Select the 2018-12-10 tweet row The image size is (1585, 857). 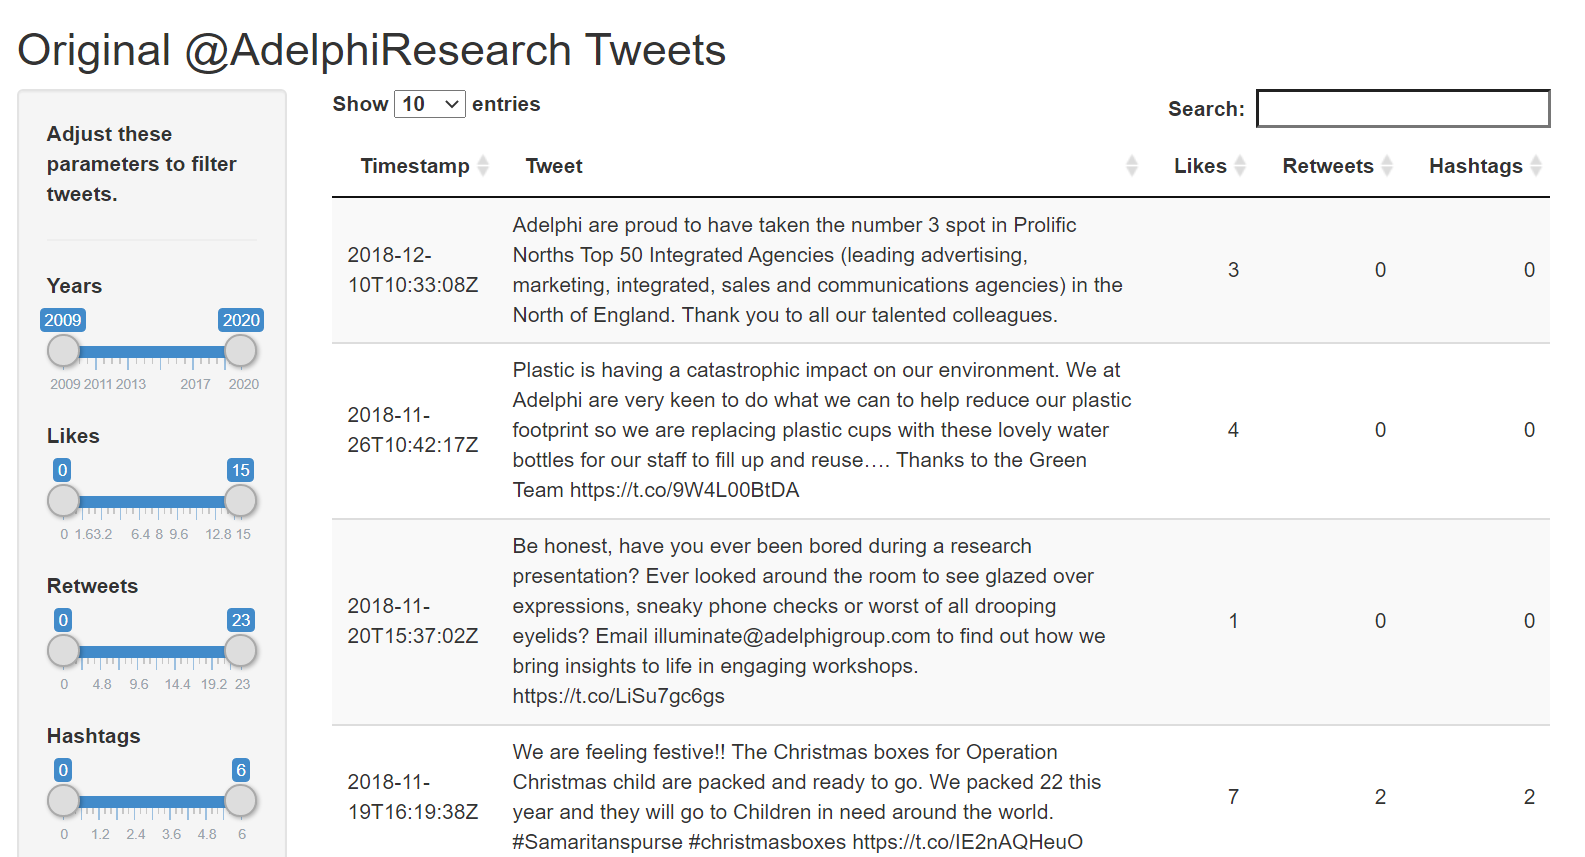pyautogui.click(x=941, y=270)
